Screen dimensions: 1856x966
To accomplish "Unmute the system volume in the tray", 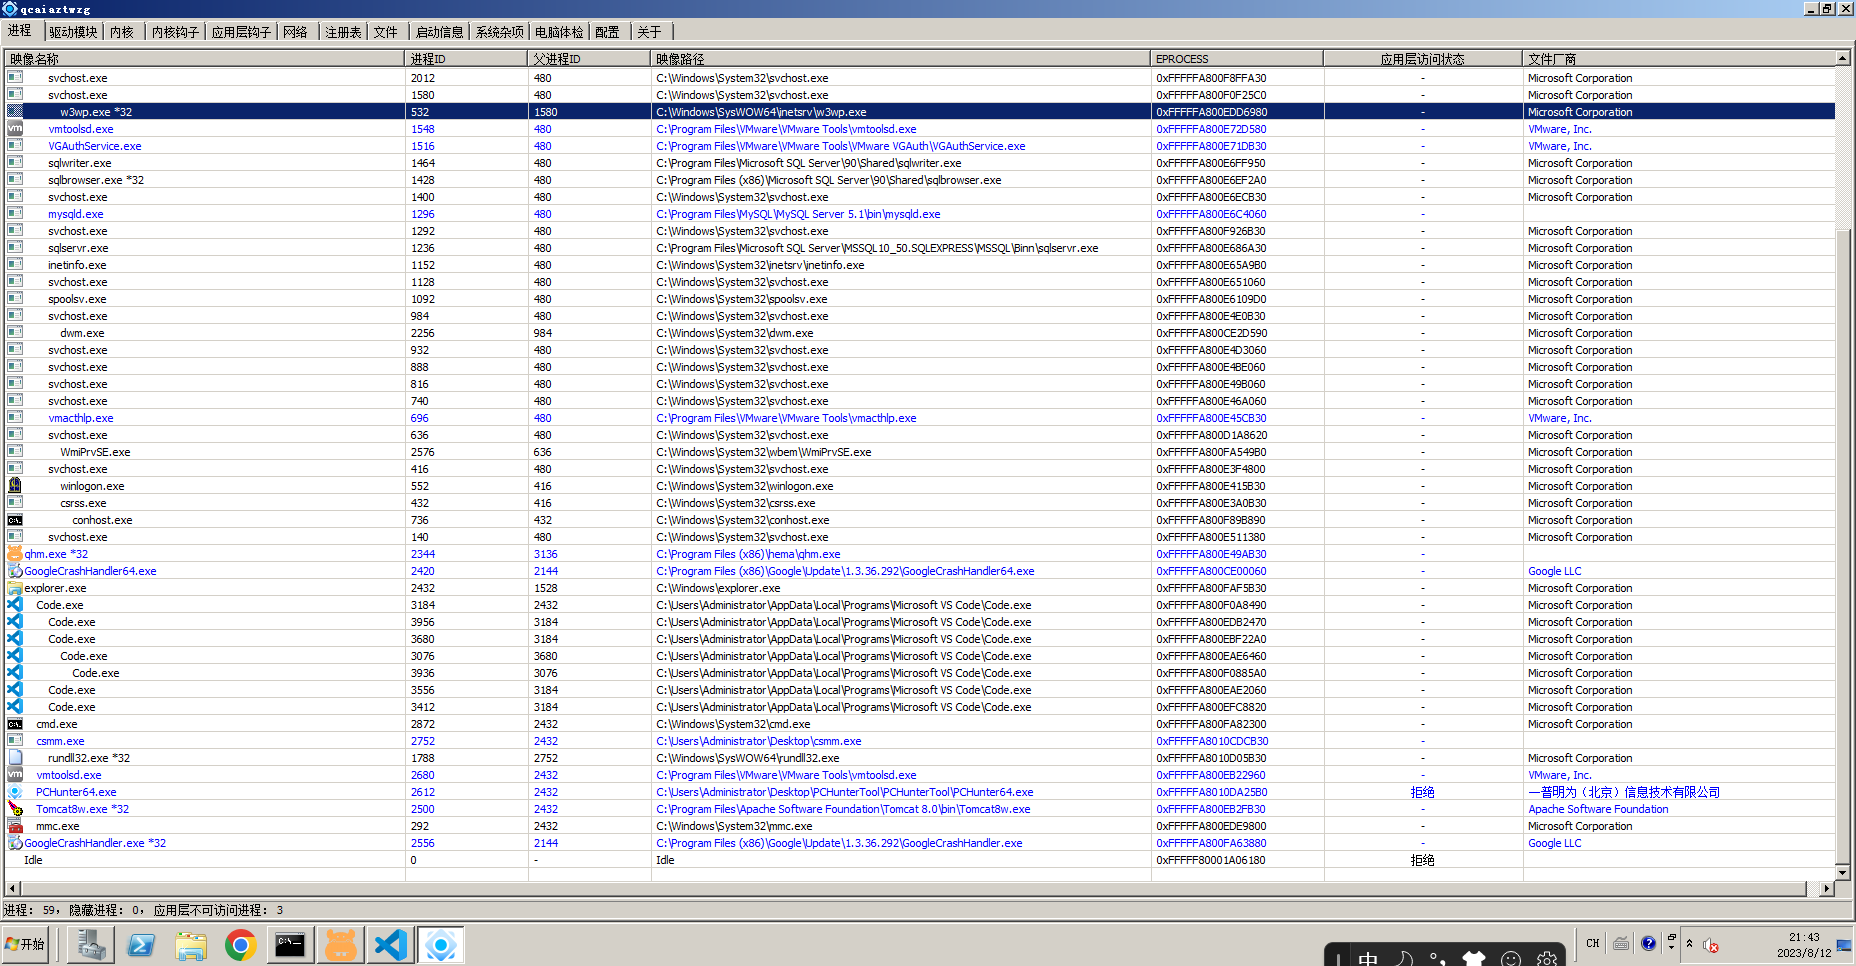I will click(x=1709, y=945).
